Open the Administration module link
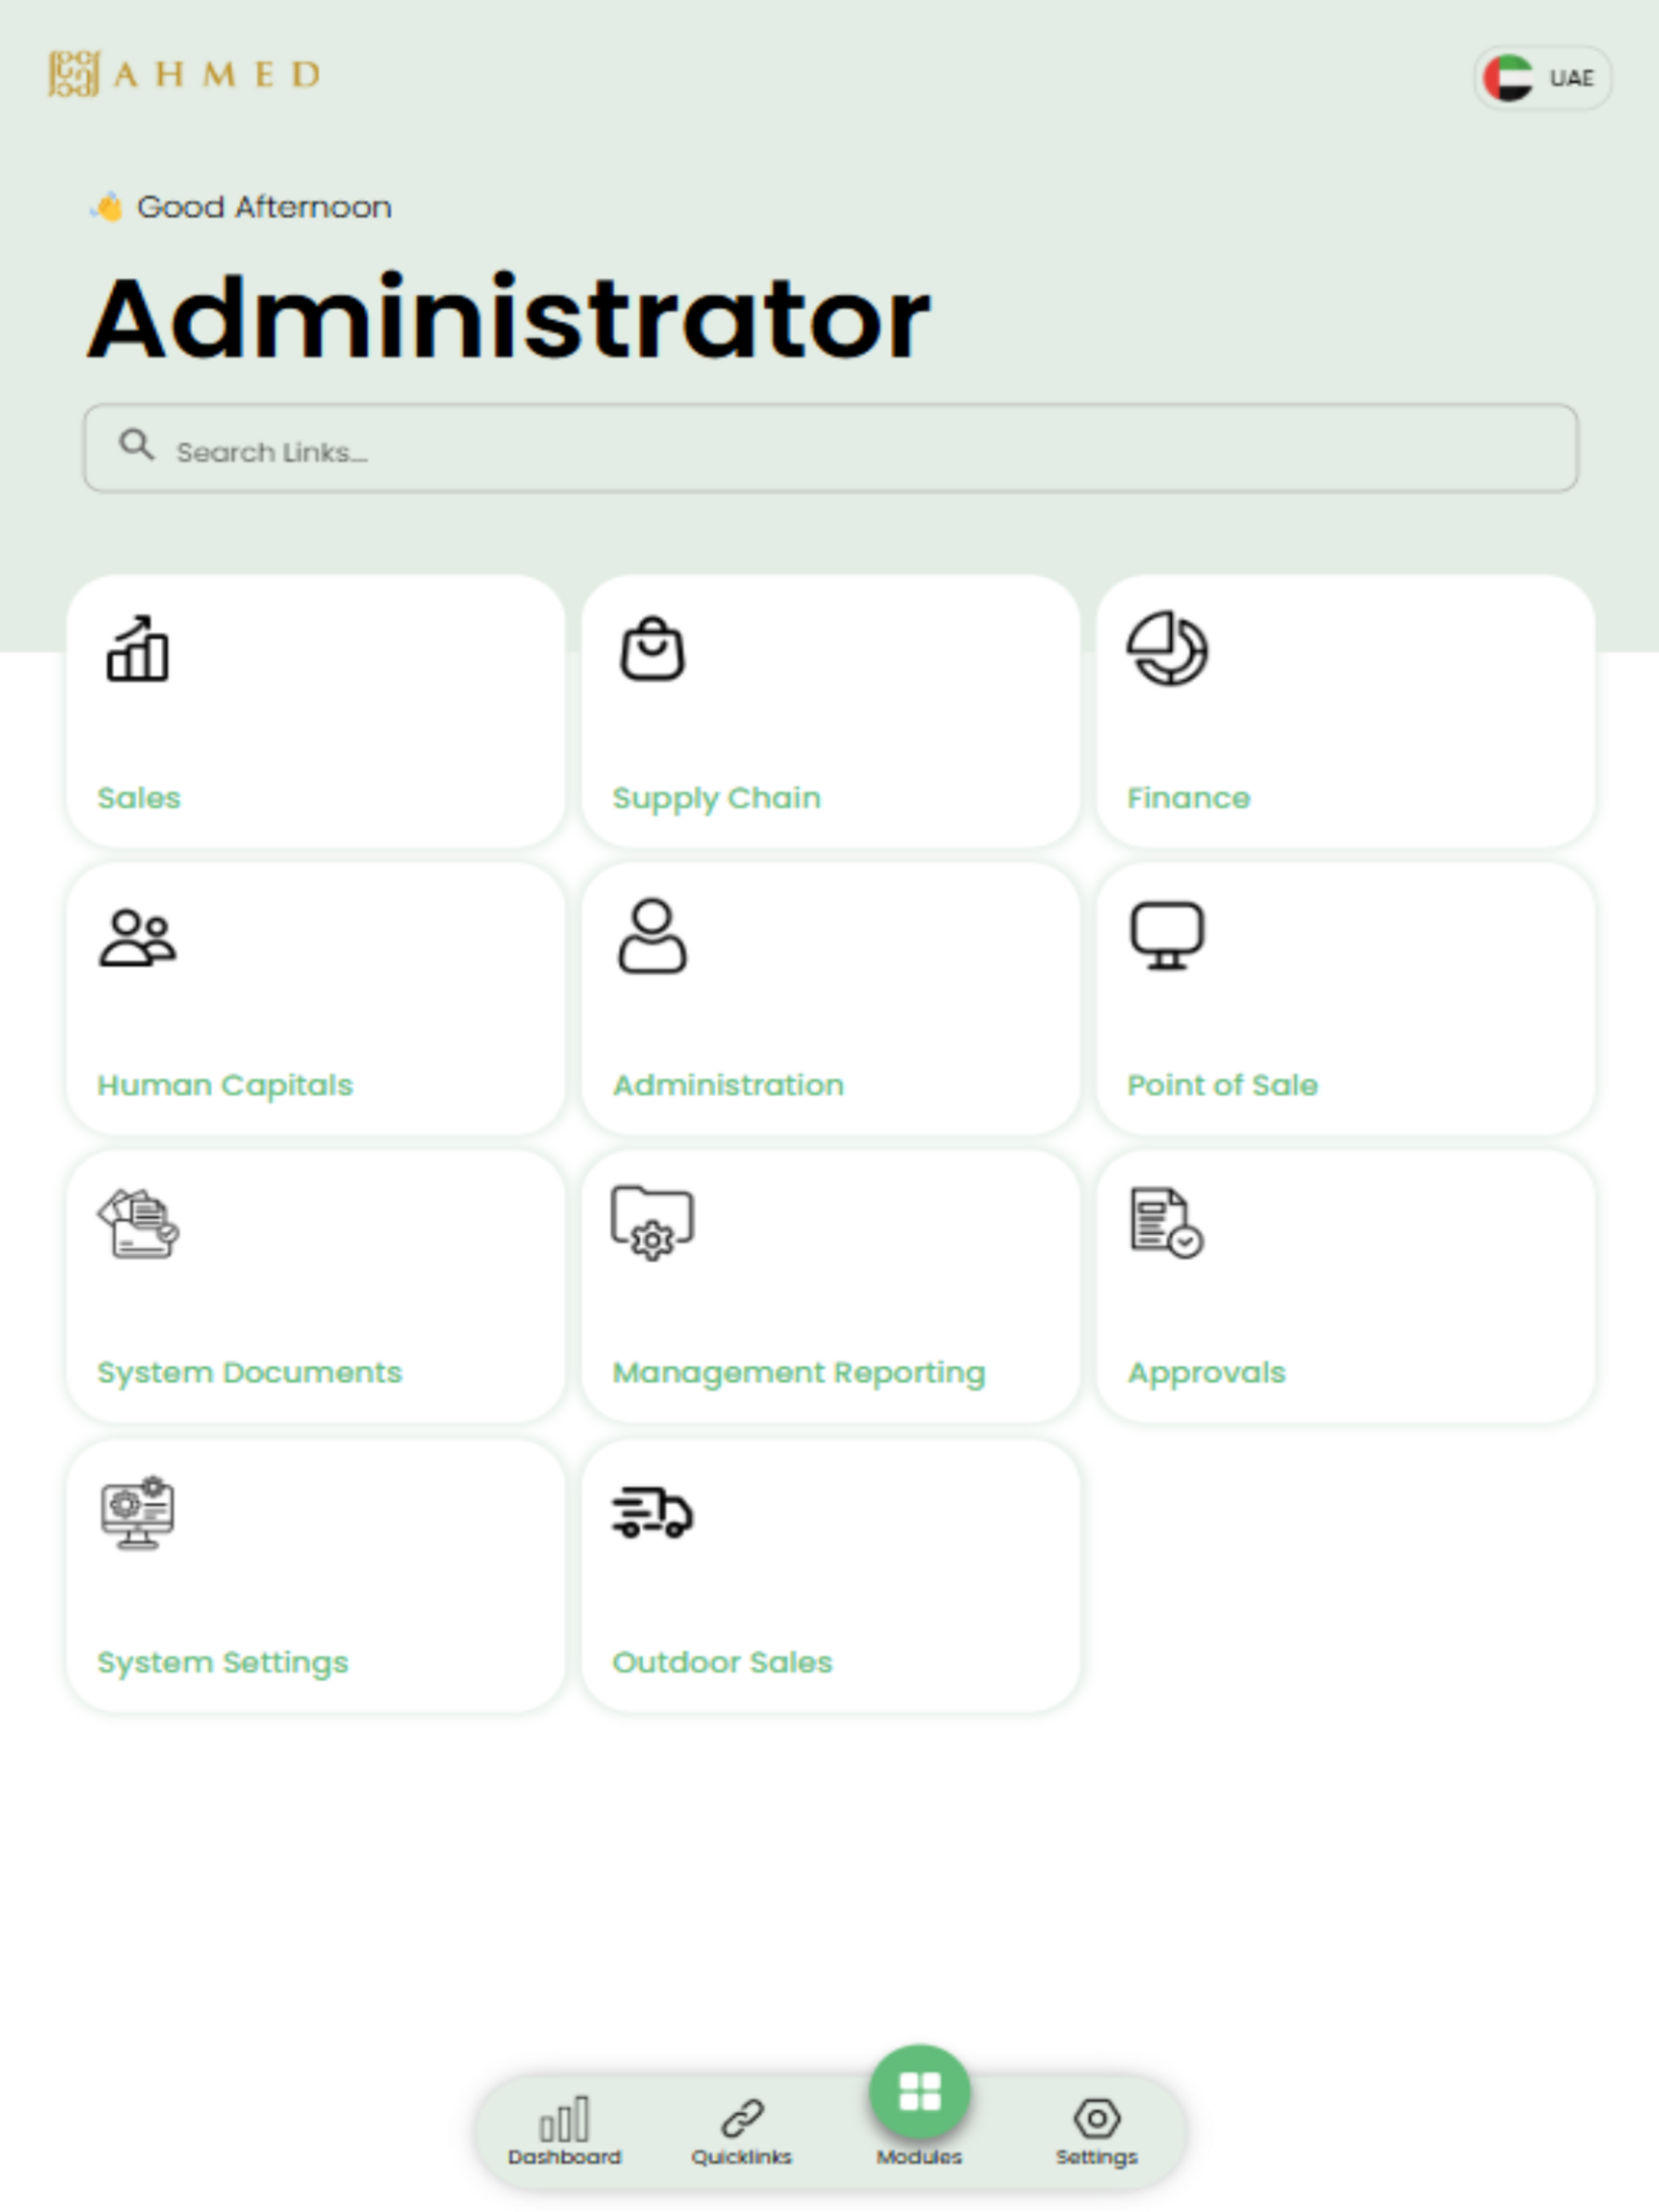The image size is (1659, 2212). click(x=728, y=1085)
